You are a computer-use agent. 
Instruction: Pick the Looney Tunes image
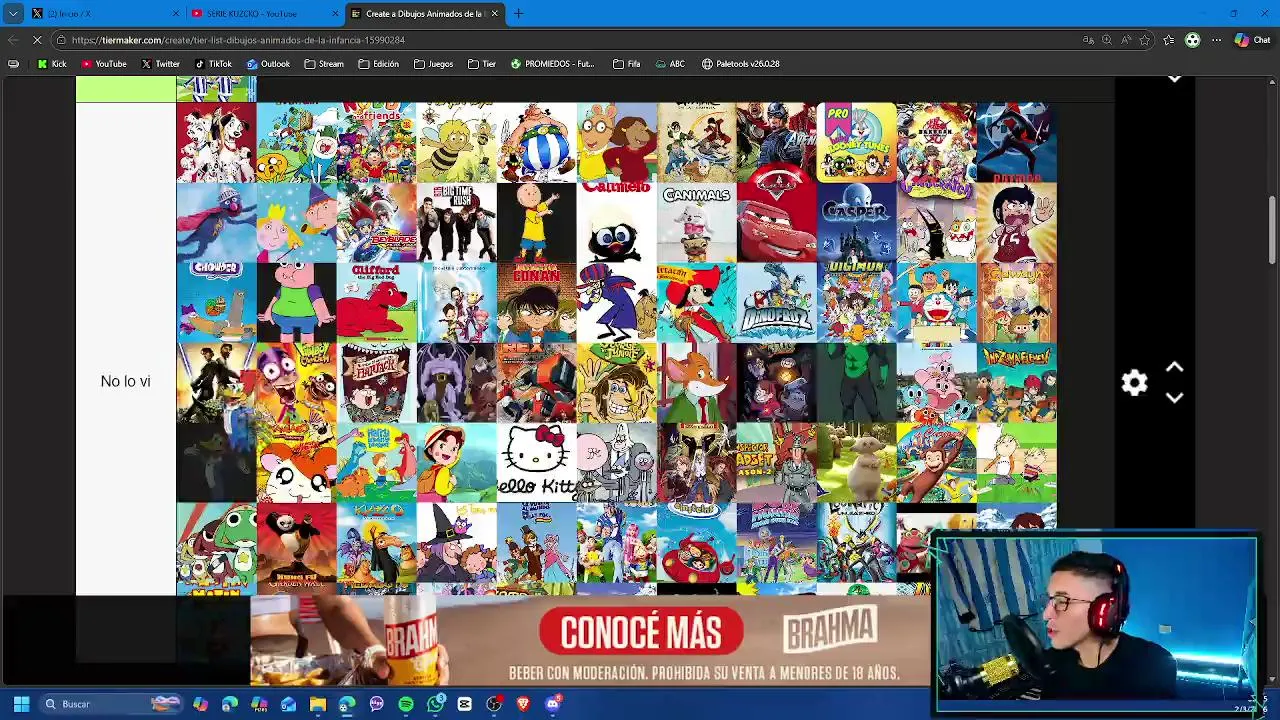[856, 142]
